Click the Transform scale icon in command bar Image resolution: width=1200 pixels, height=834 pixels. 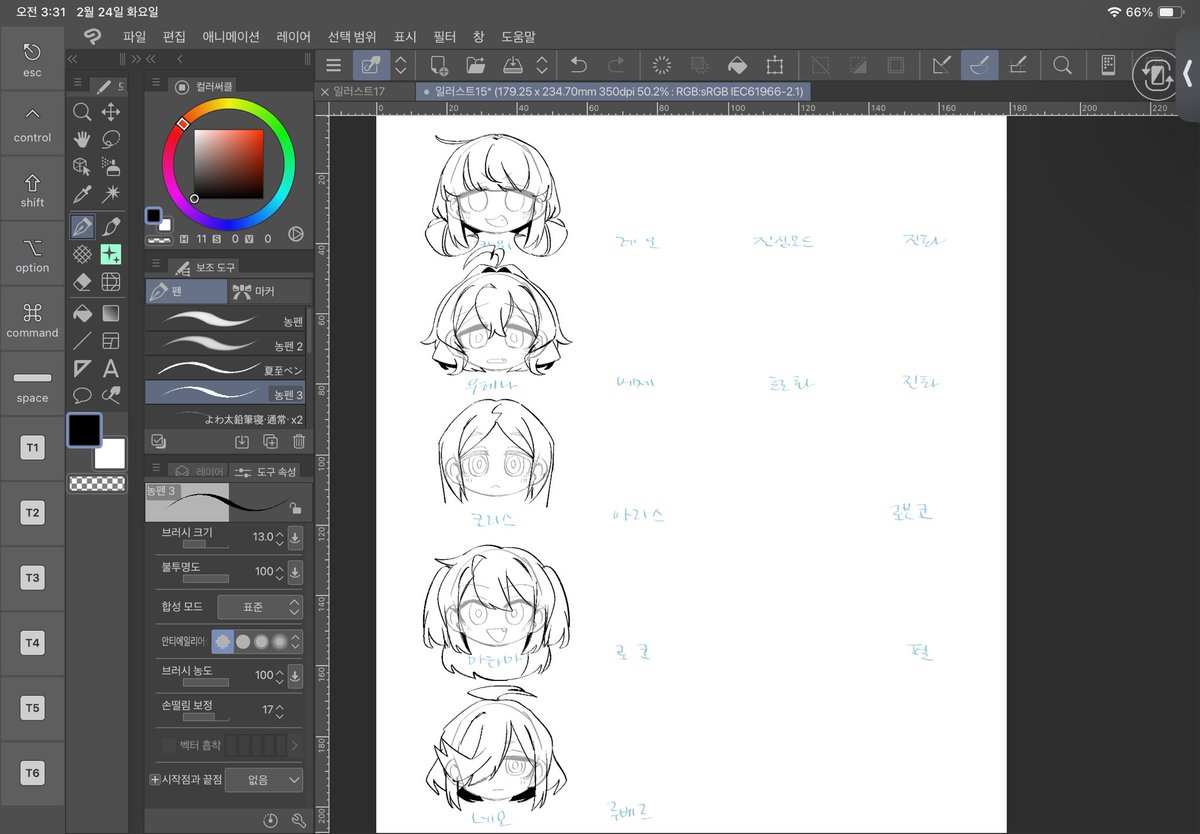point(775,65)
